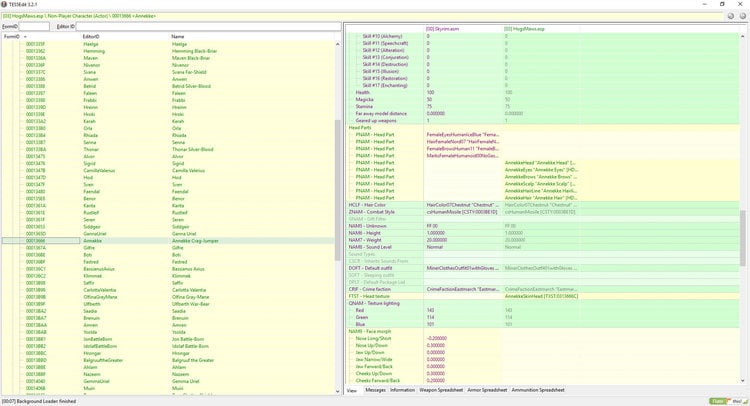
Task: Click the CRIF - Crime faction field label
Action: click(370, 289)
